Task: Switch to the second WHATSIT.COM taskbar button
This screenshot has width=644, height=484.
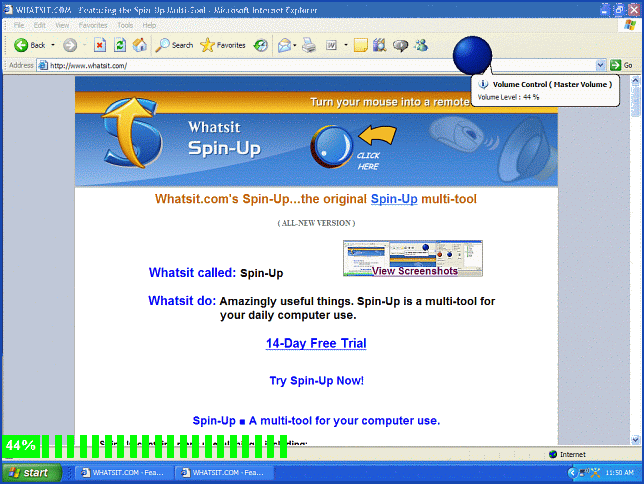Action: tap(224, 472)
